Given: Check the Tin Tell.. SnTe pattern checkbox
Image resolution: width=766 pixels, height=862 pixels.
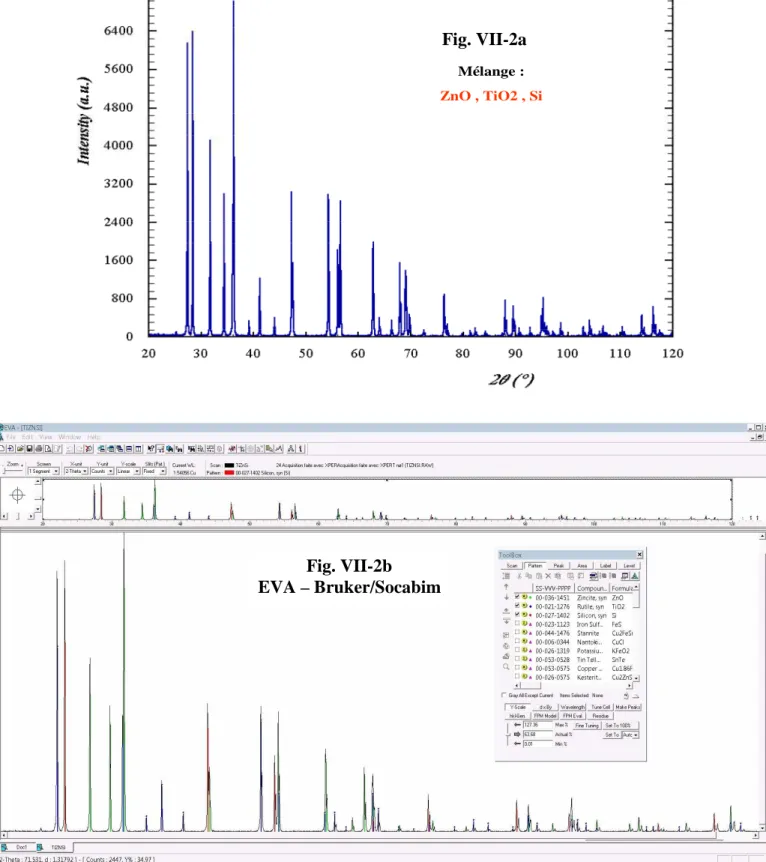Looking at the screenshot, I should (517, 659).
